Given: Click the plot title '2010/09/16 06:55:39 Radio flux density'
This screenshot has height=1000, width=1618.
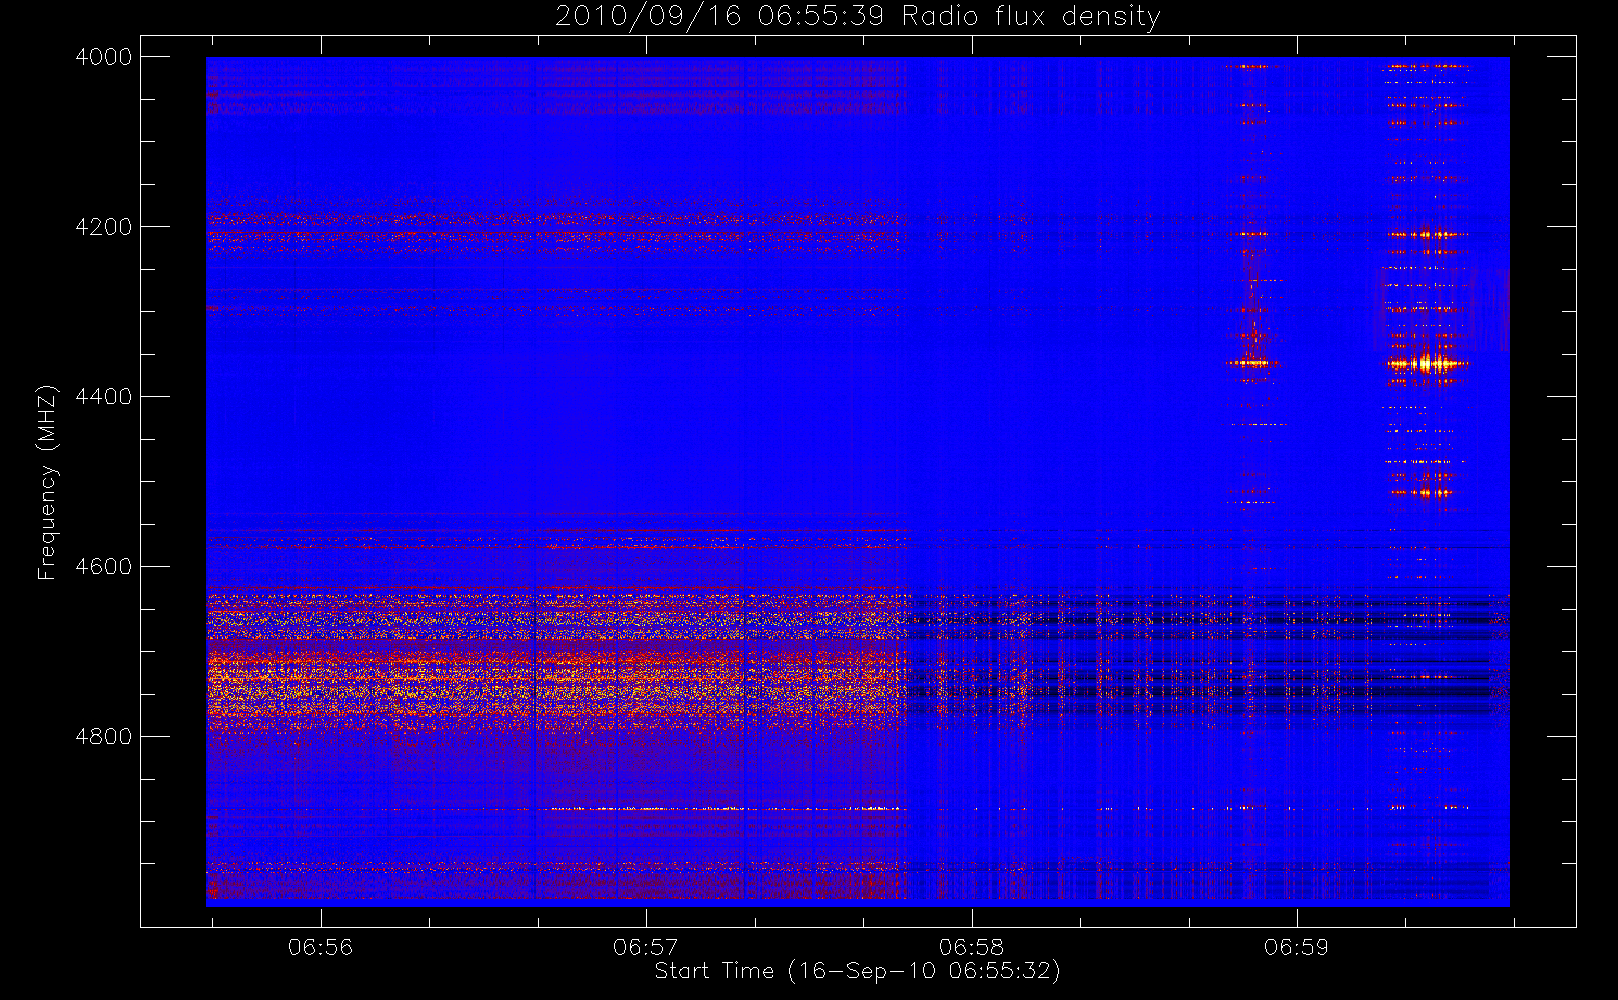Looking at the screenshot, I should pyautogui.click(x=858, y=17).
